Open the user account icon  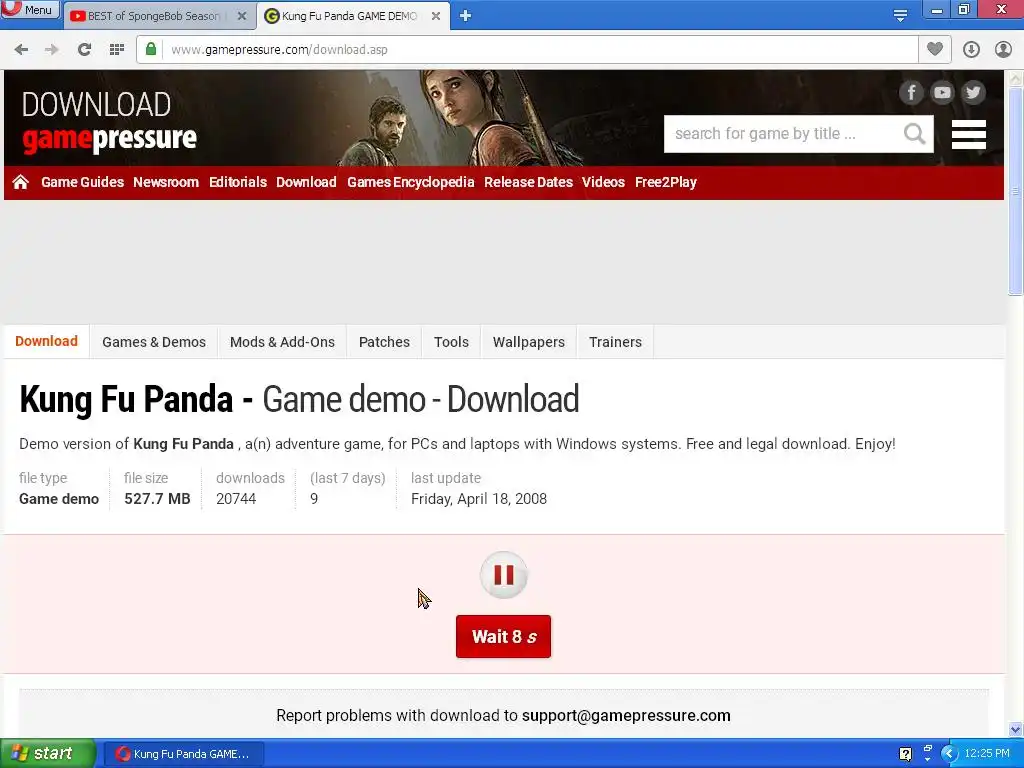[x=1003, y=50]
